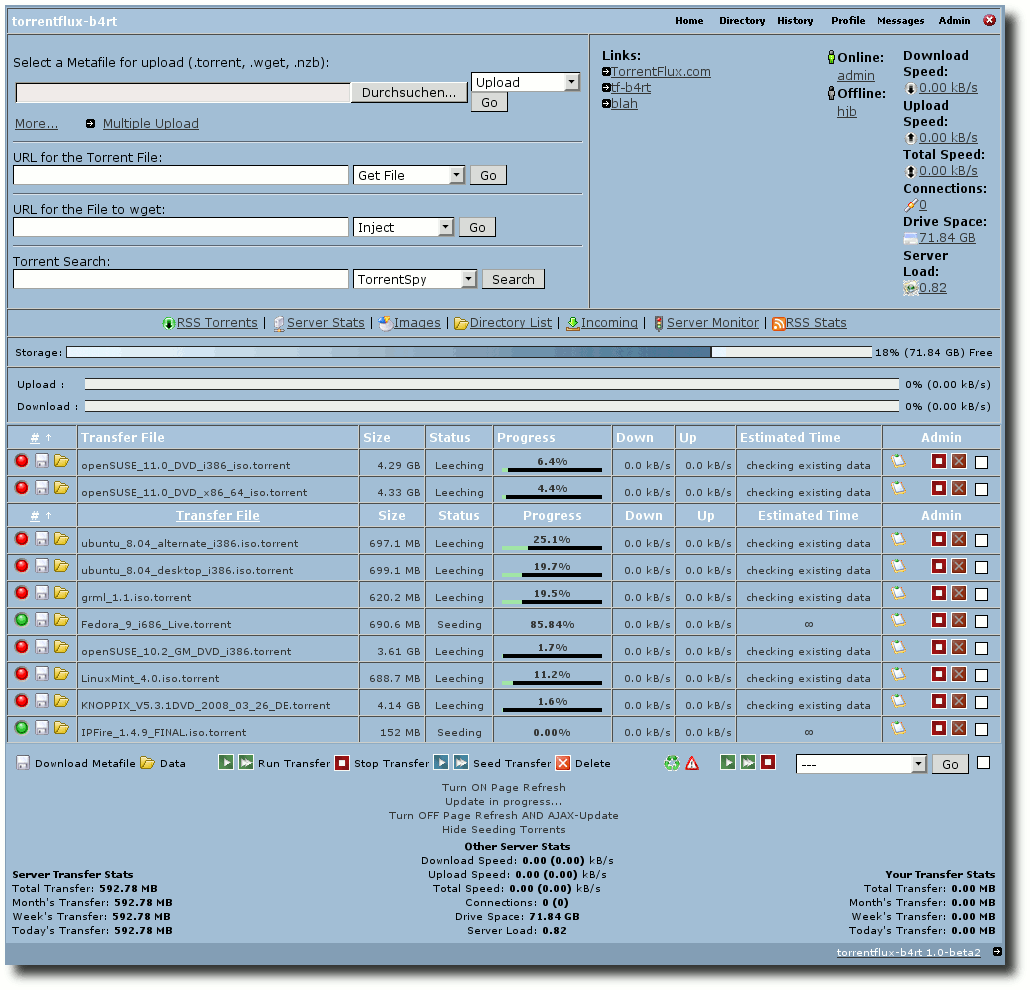Focus the URL for the File to wget field

click(181, 227)
